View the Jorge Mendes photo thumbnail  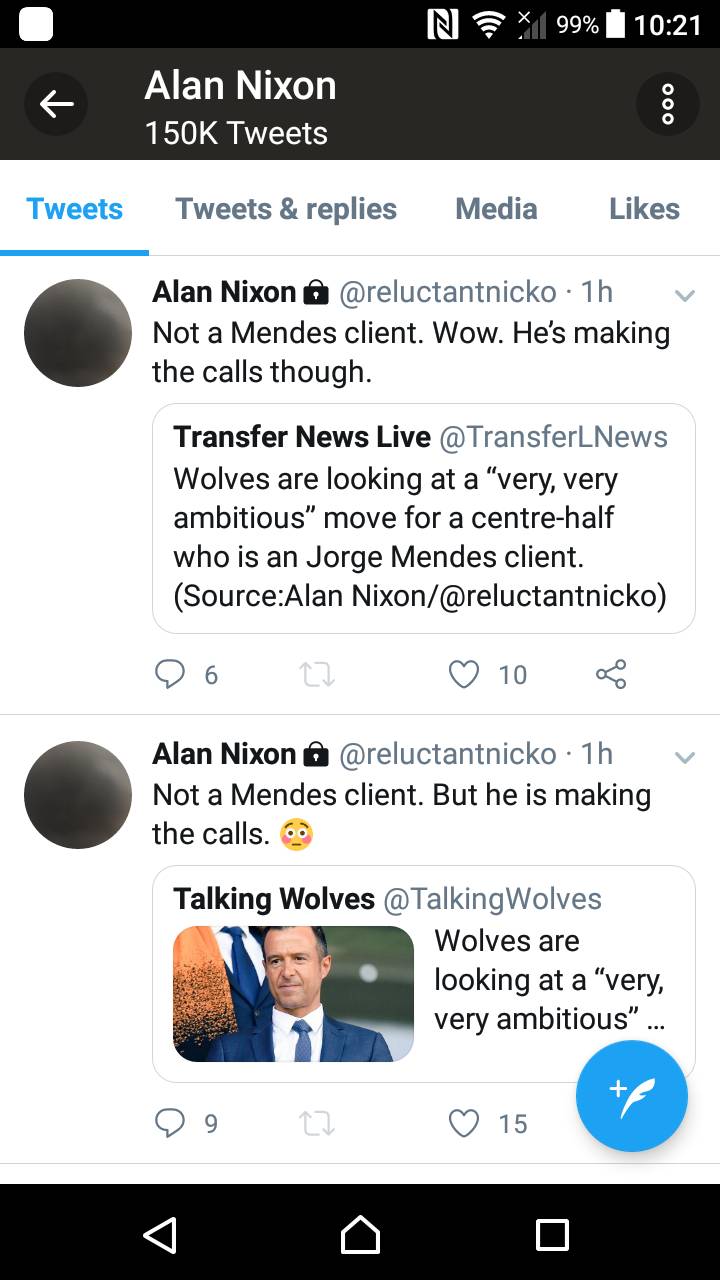(x=293, y=993)
